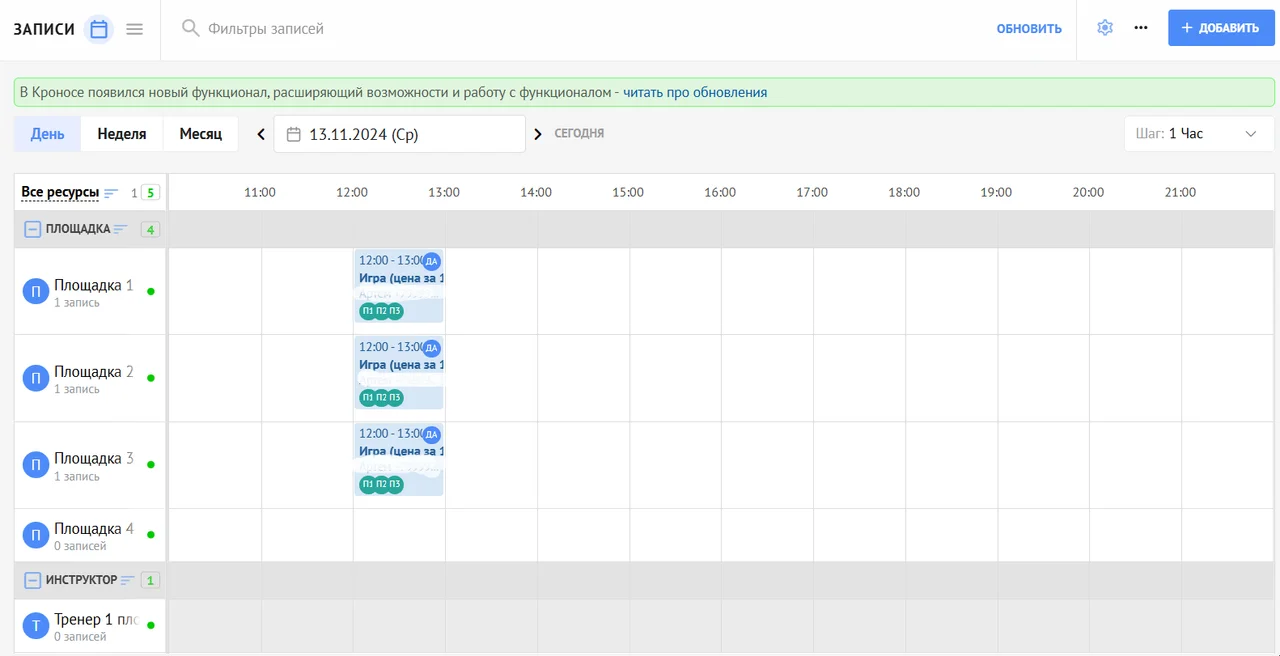Collapse the Инструктор resource group
This screenshot has height=656, width=1280.
[x=32, y=580]
